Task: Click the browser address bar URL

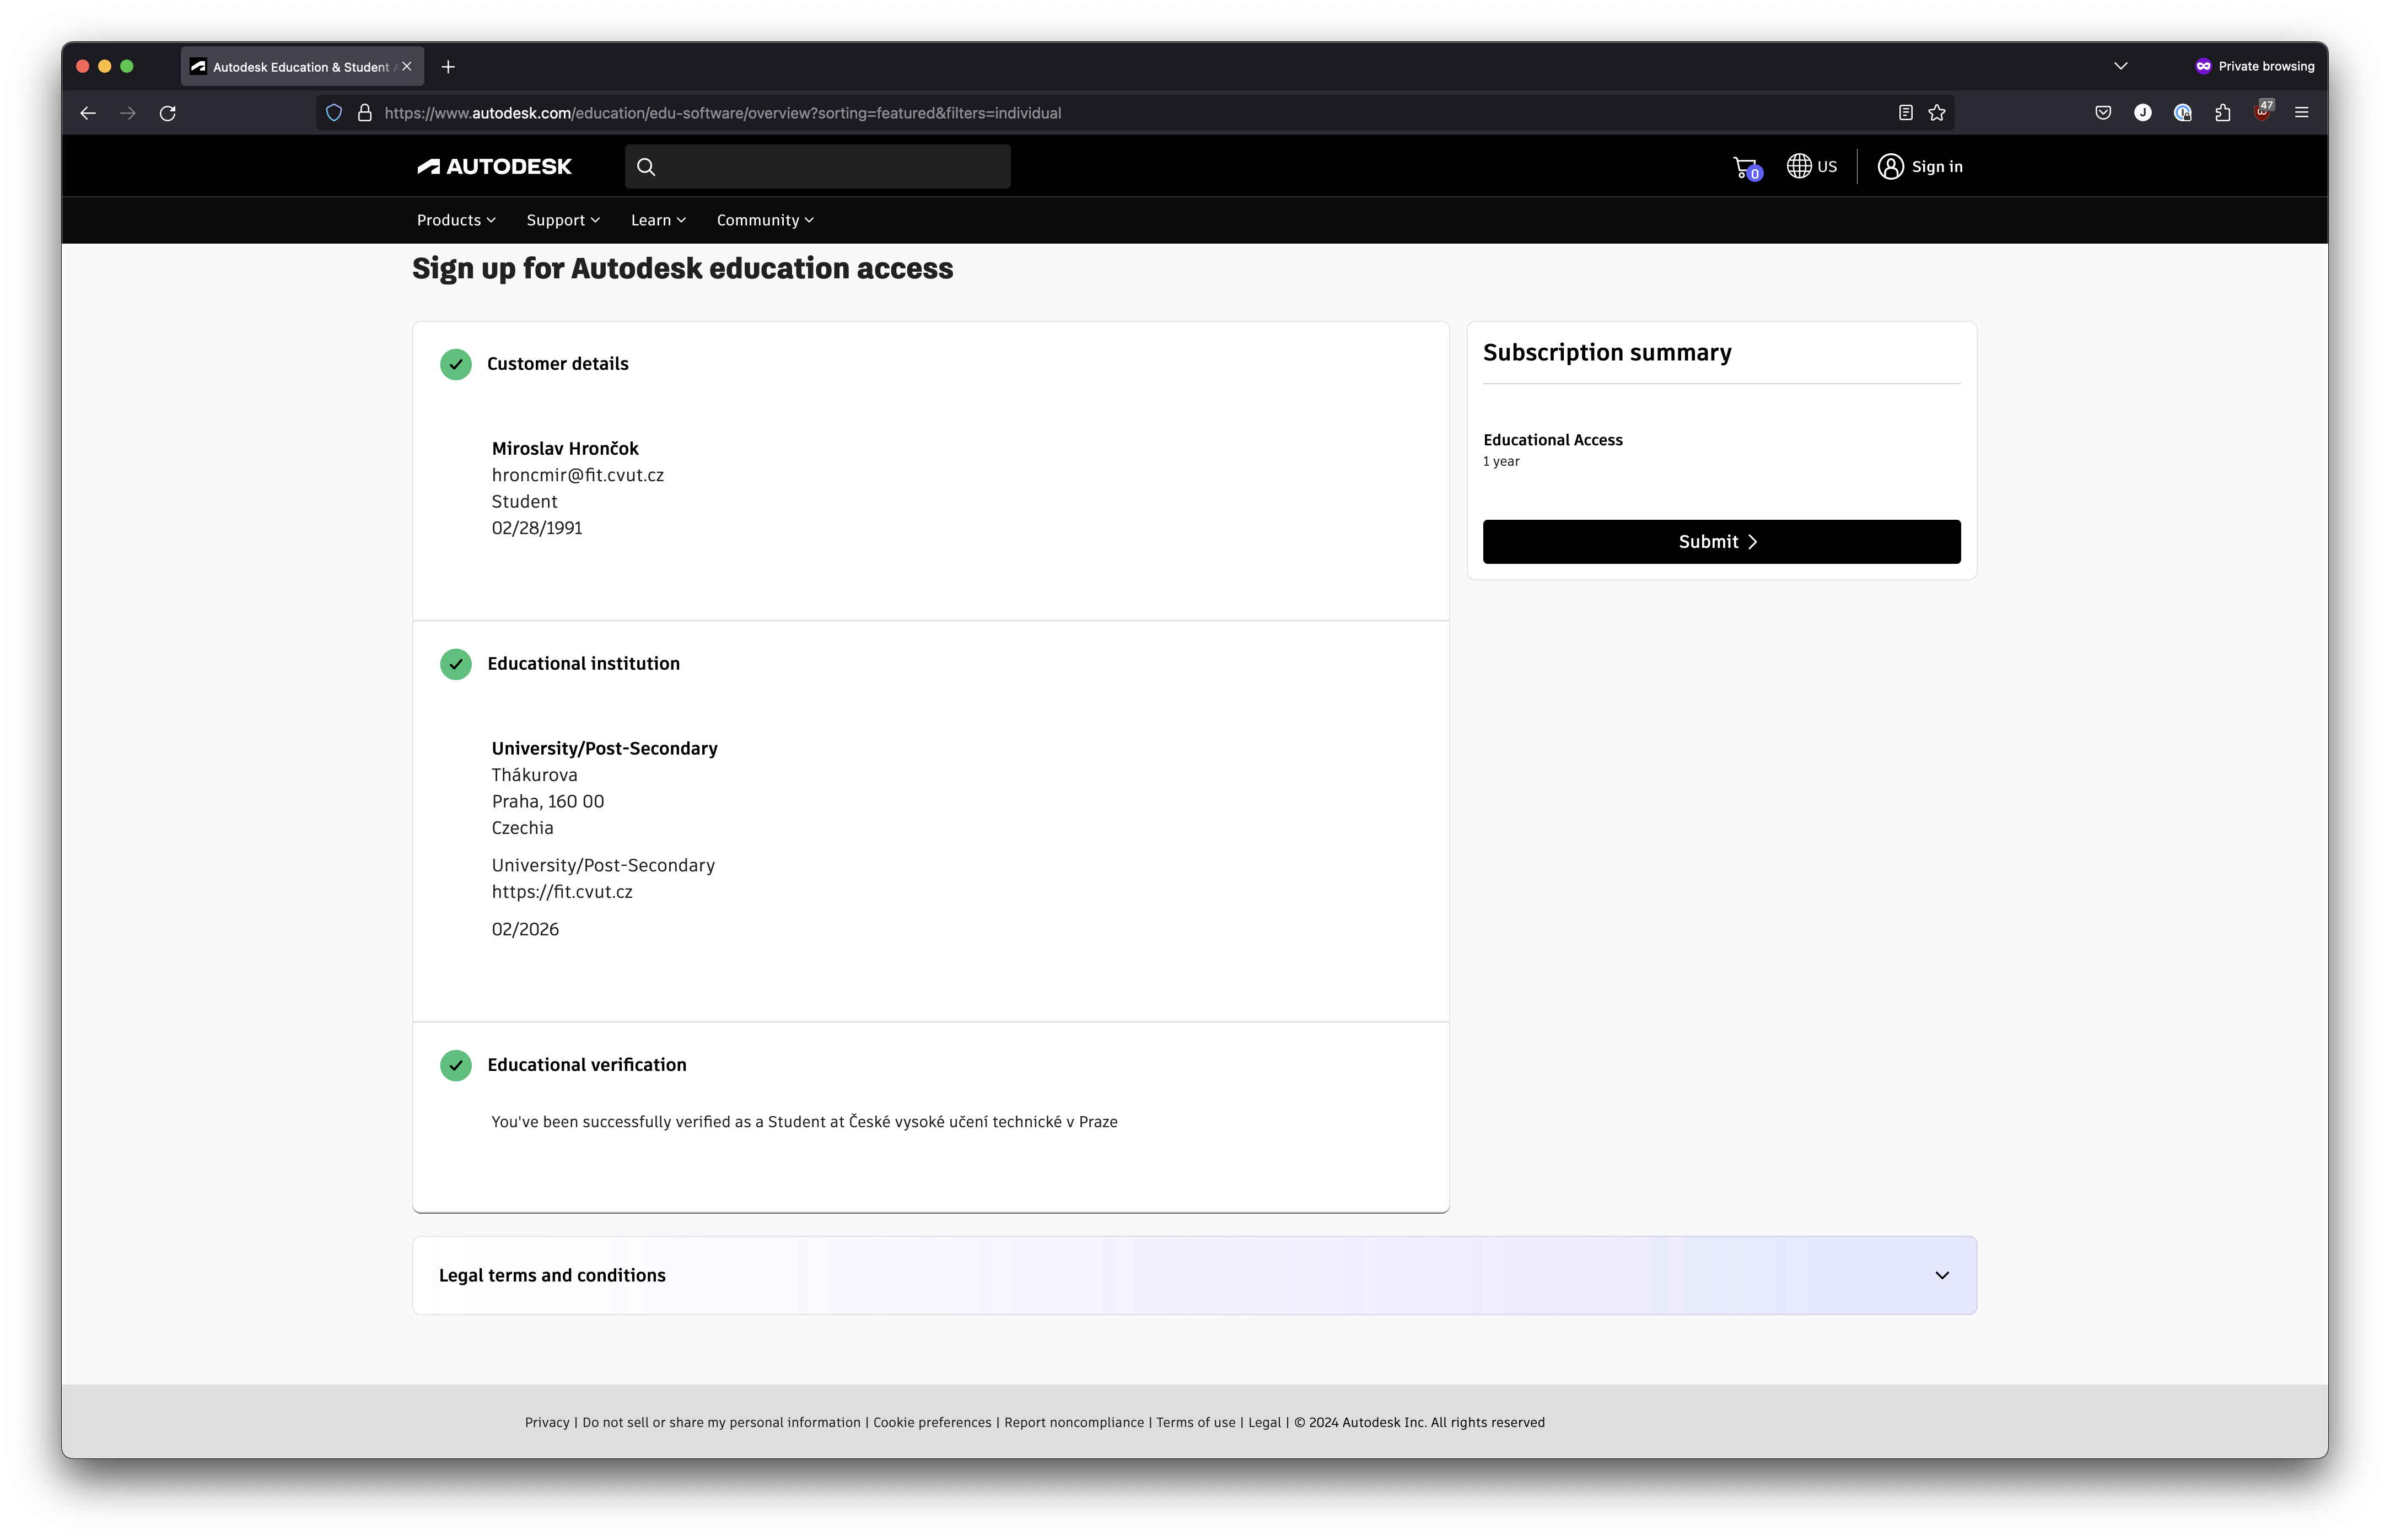Action: click(x=722, y=113)
